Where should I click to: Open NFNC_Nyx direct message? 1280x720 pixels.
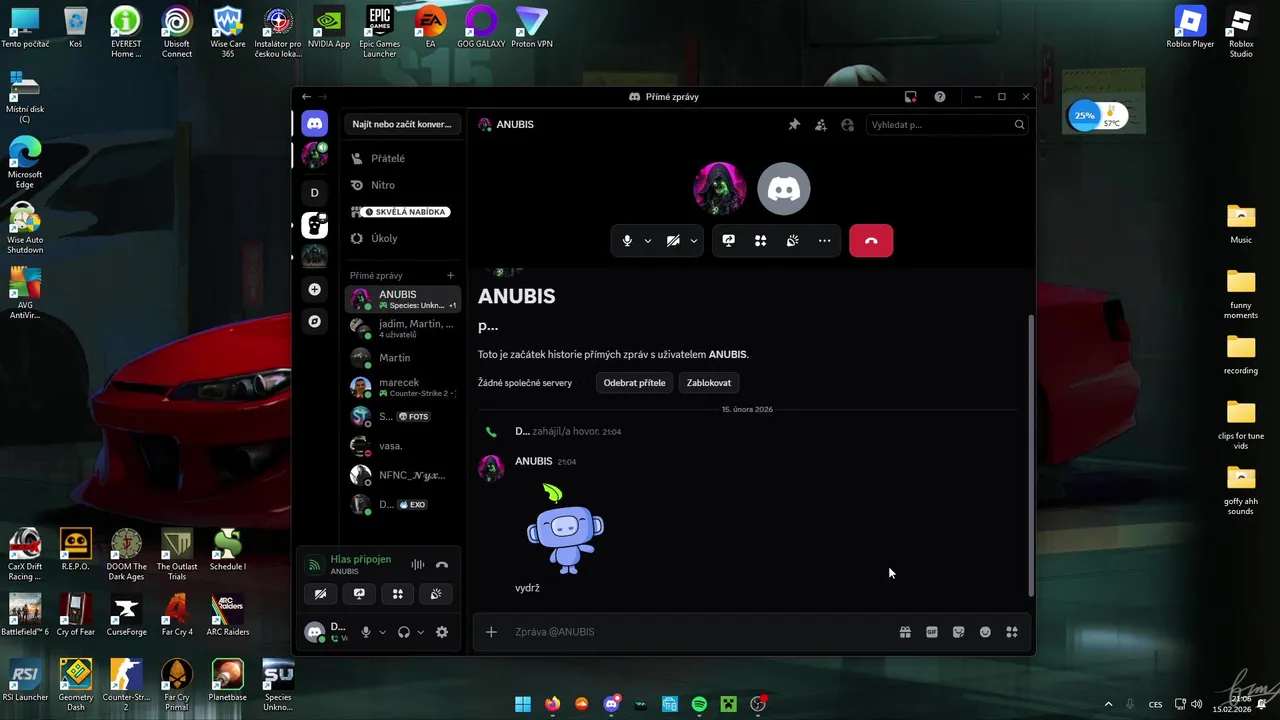click(403, 475)
